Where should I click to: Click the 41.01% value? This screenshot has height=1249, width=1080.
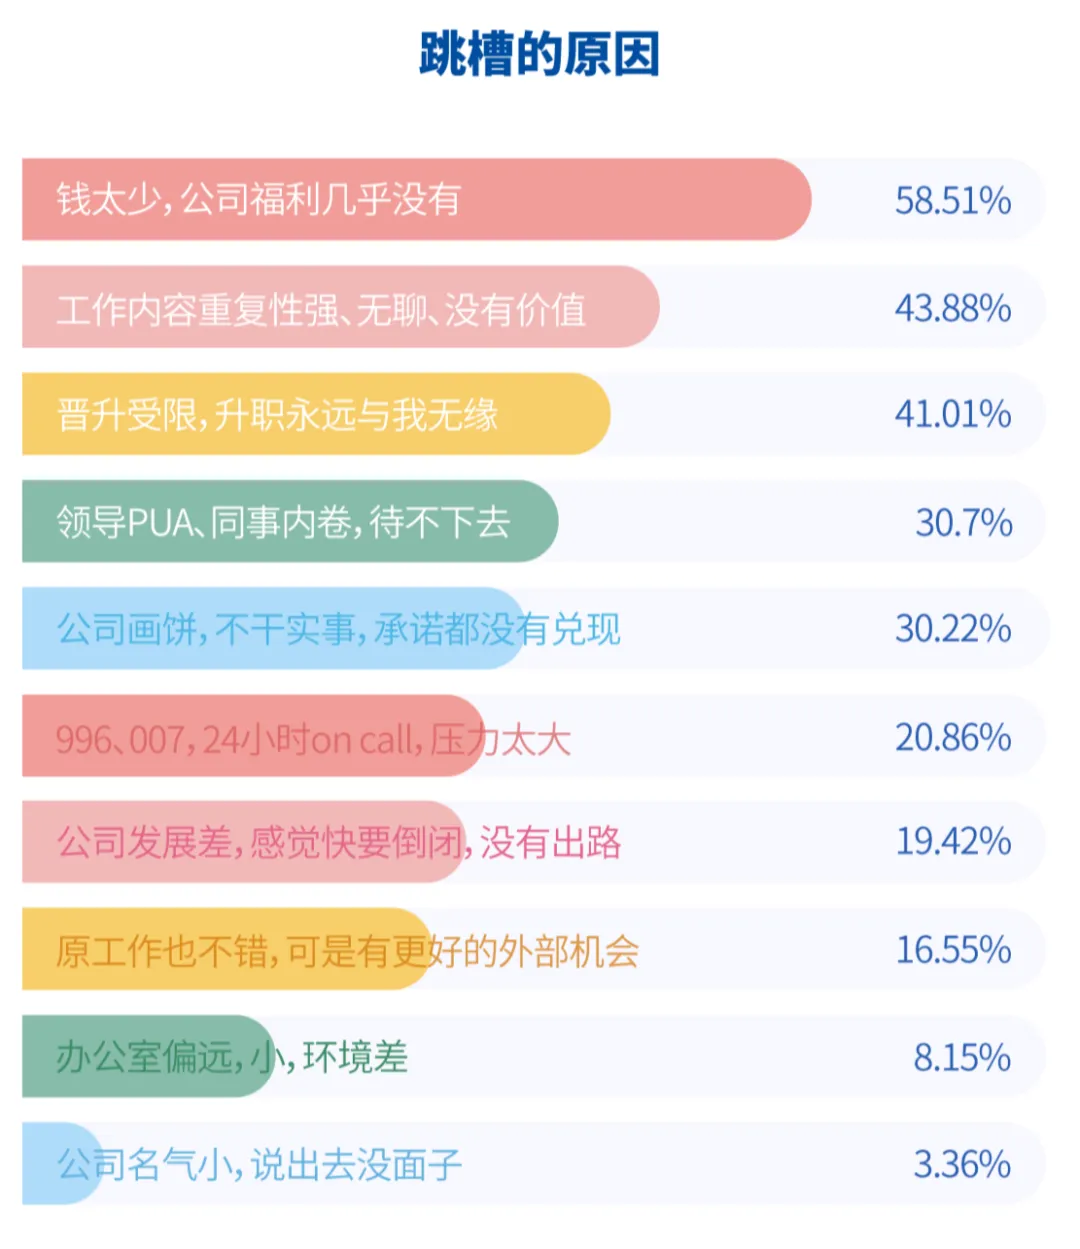coord(953,414)
